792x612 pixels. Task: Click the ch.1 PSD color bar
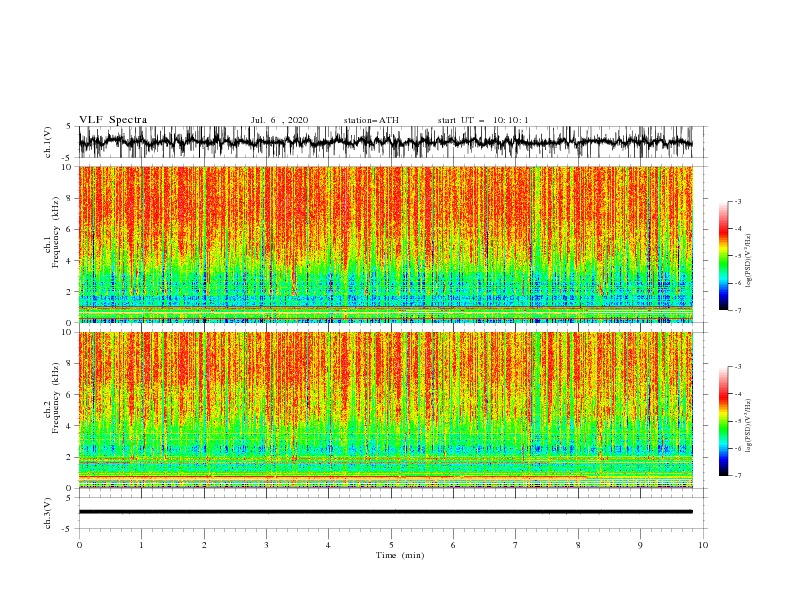pos(723,256)
